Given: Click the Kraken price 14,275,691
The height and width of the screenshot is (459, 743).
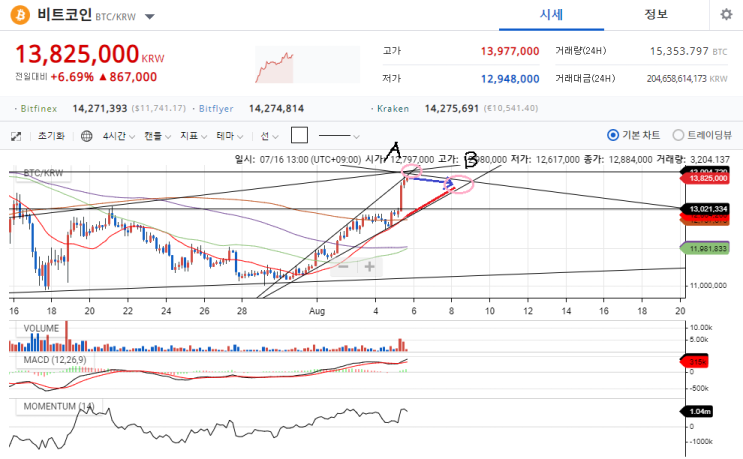Looking at the screenshot, I should pos(452,108).
